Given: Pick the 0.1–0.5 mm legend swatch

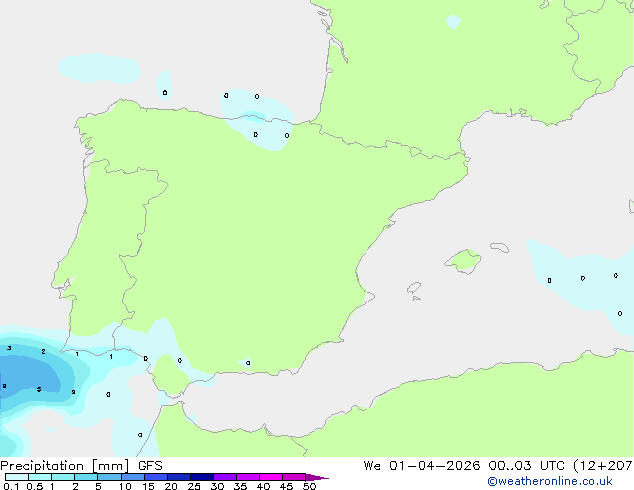Looking at the screenshot, I should tap(17, 477).
